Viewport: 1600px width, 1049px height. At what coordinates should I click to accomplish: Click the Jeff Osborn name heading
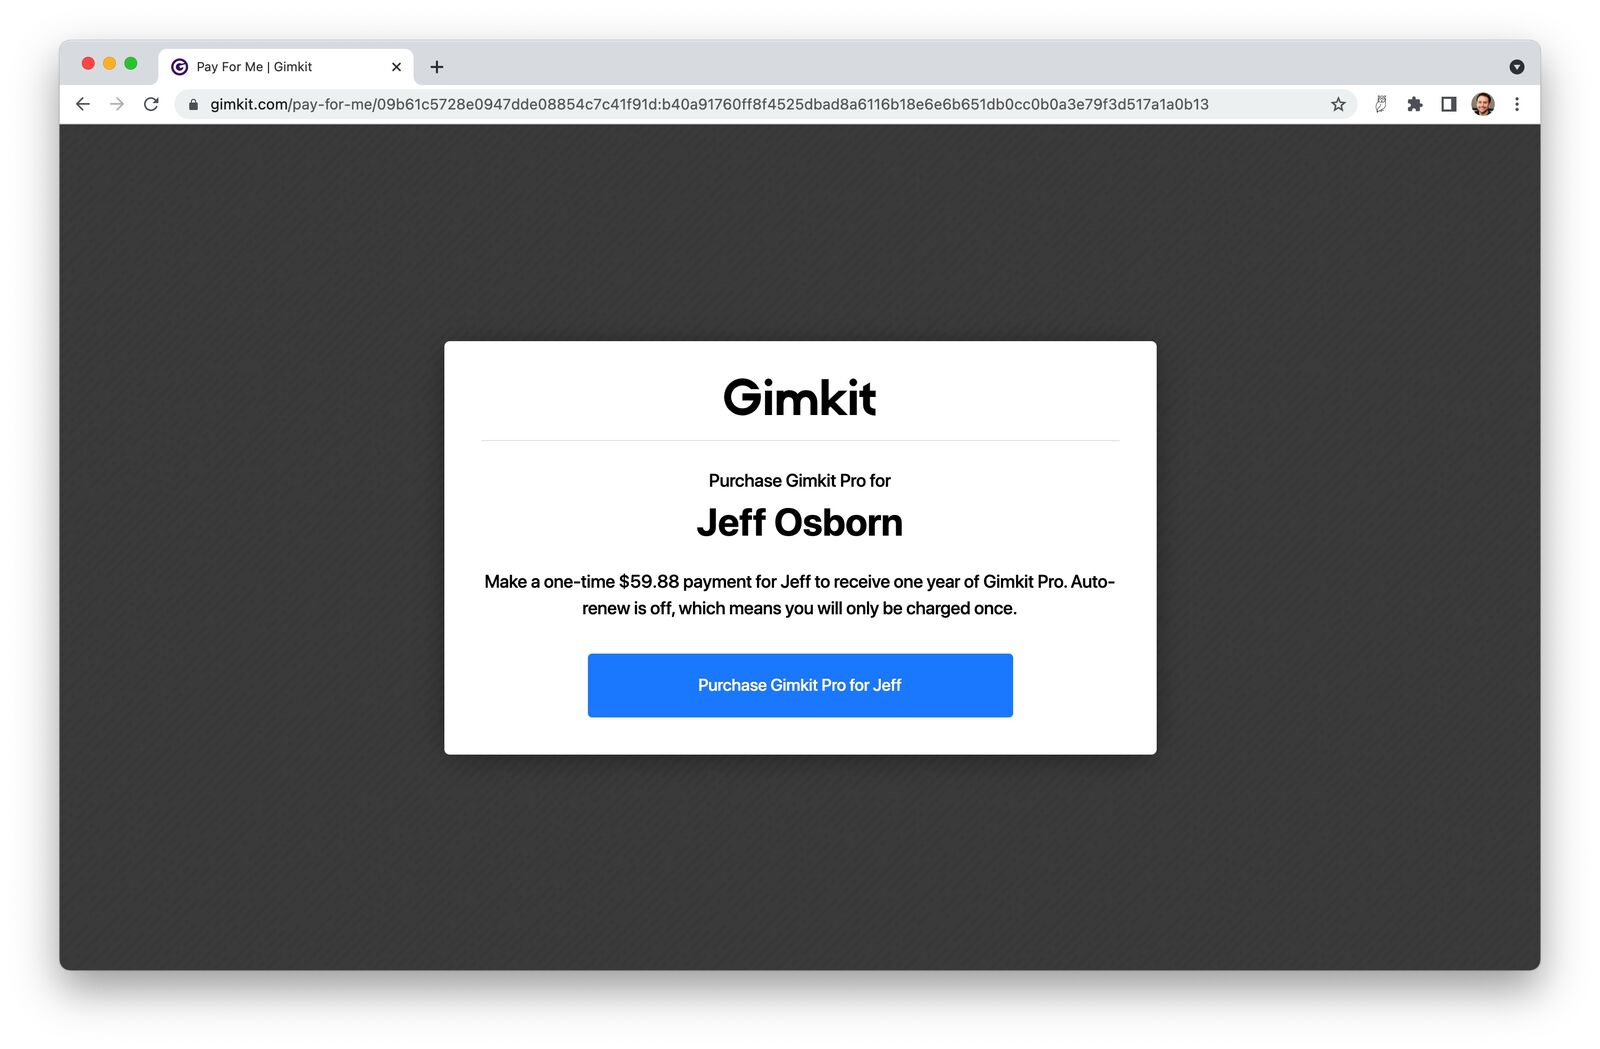(x=800, y=523)
